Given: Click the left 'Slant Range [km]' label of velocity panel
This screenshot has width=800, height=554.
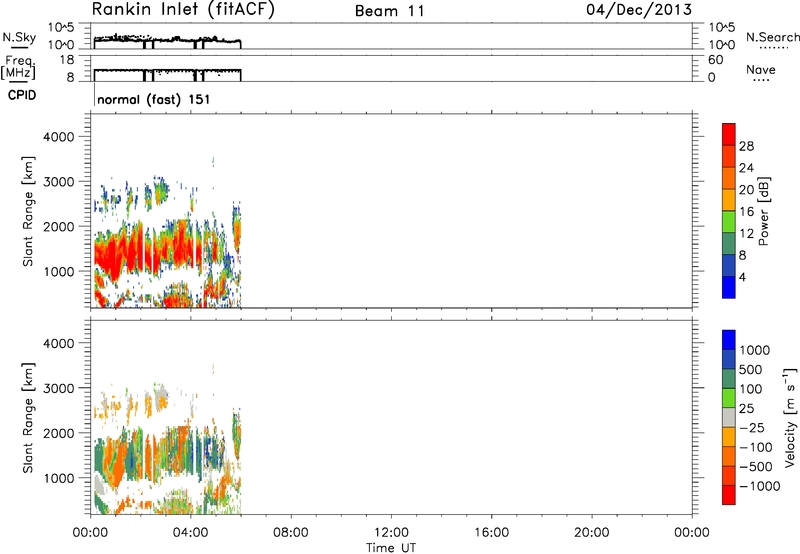Looking at the screenshot, I should coord(28,418).
